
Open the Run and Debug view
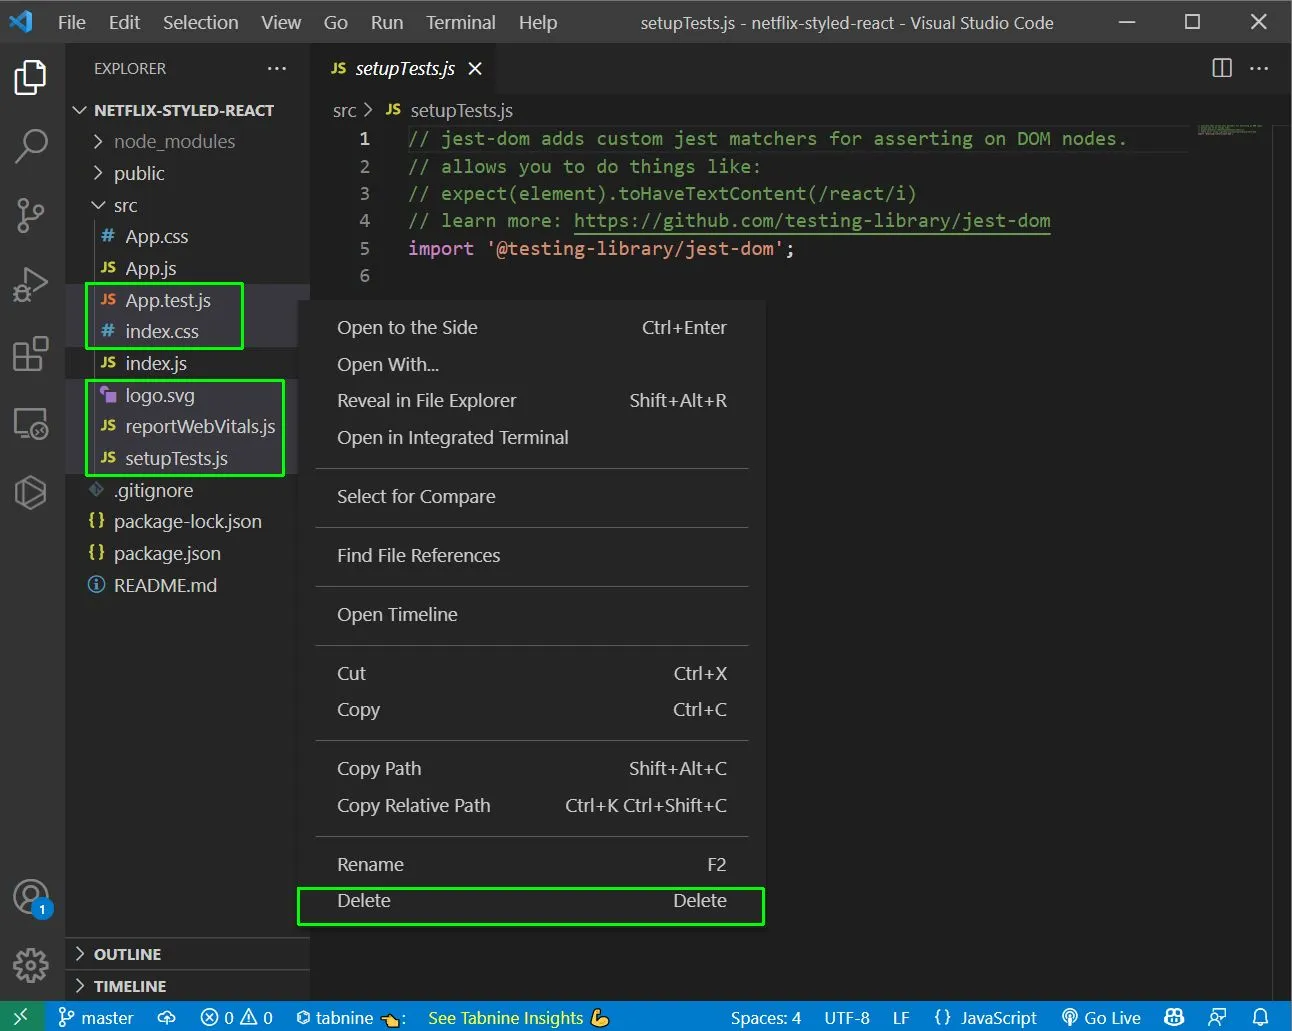31,284
